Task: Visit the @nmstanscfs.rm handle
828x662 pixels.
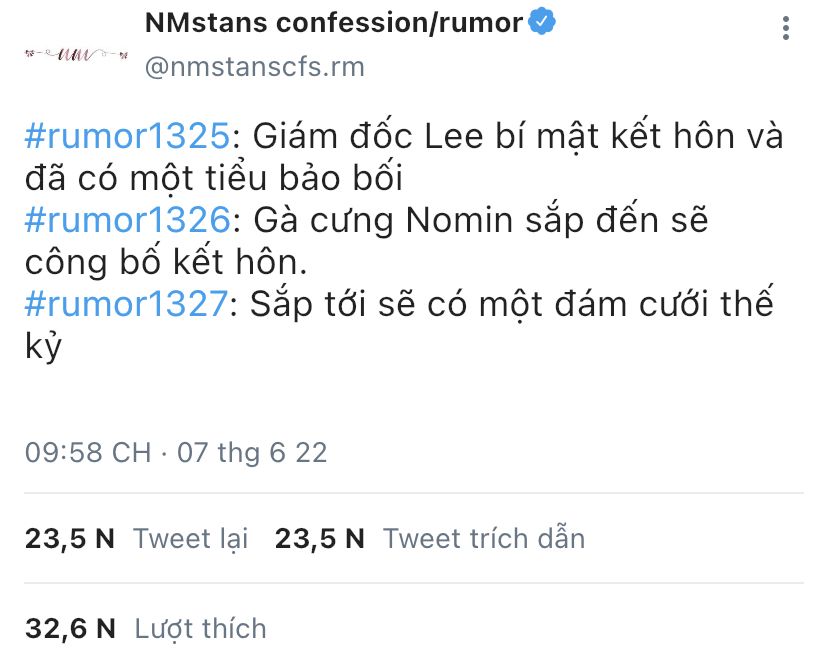Action: tap(255, 67)
